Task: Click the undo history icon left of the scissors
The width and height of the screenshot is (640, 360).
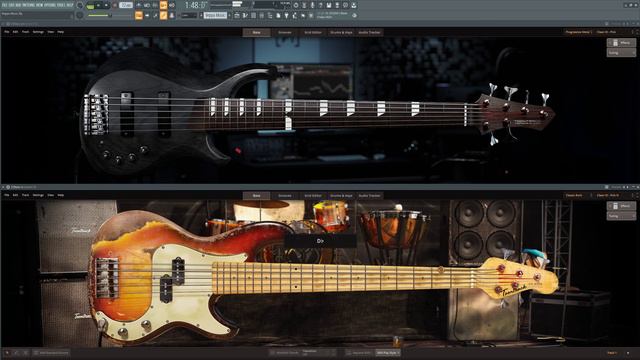Action: click(296, 5)
